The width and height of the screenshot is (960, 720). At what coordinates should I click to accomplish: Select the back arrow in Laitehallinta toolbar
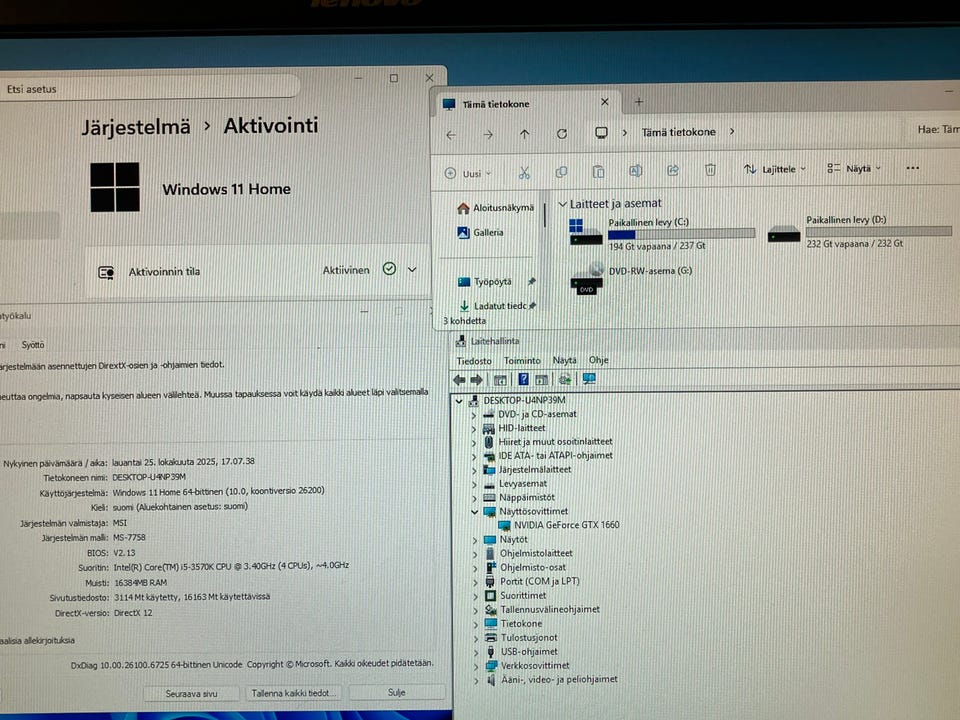click(x=459, y=380)
